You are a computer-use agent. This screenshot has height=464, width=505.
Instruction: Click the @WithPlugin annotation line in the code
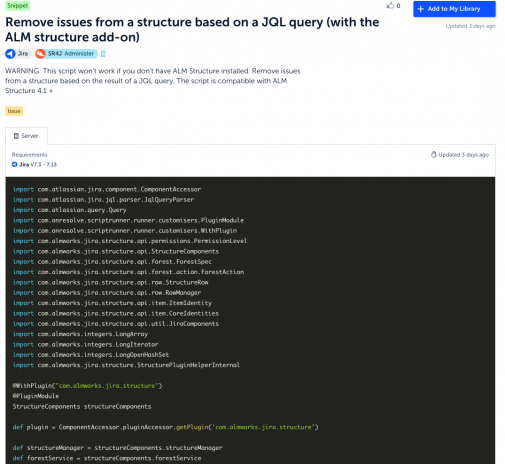(x=87, y=386)
